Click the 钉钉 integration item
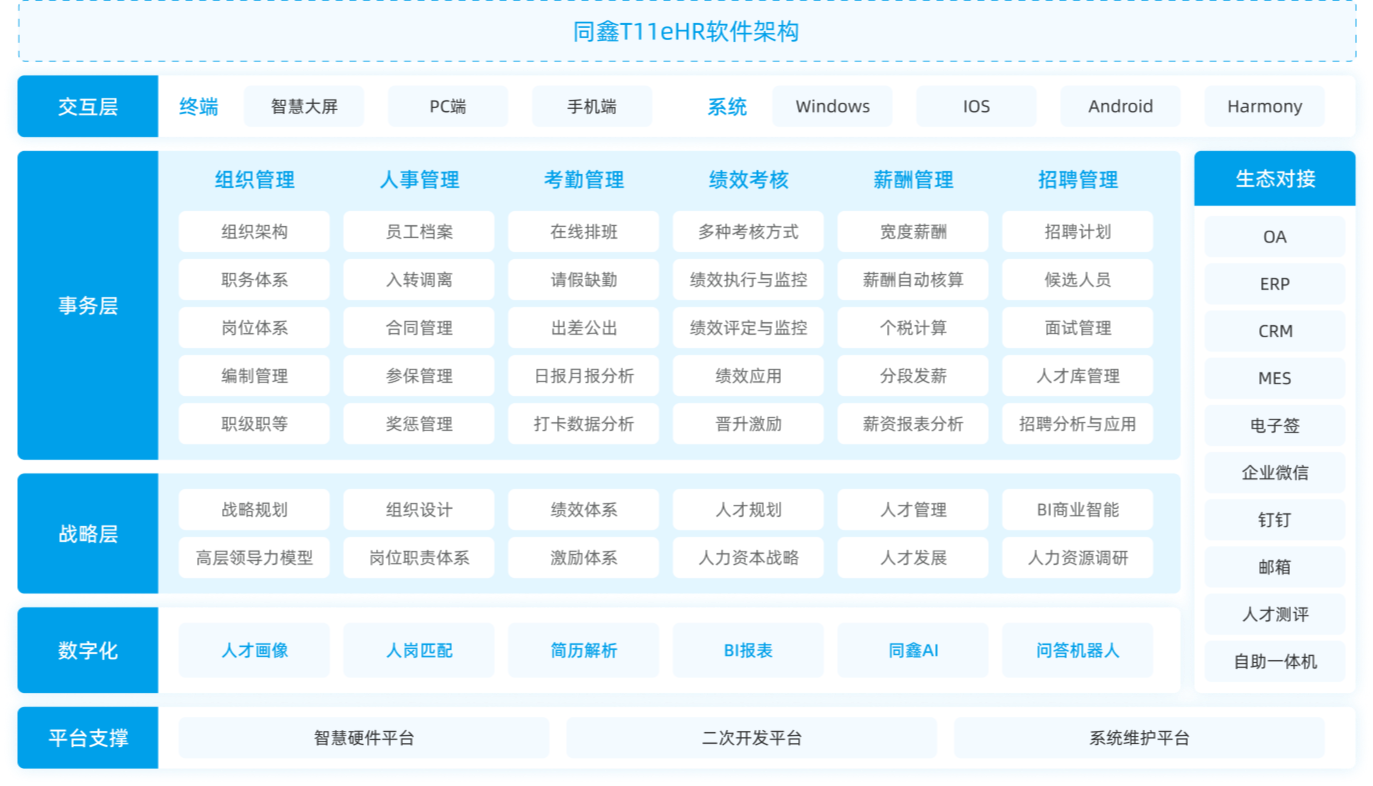This screenshot has height=786, width=1373. (x=1275, y=520)
